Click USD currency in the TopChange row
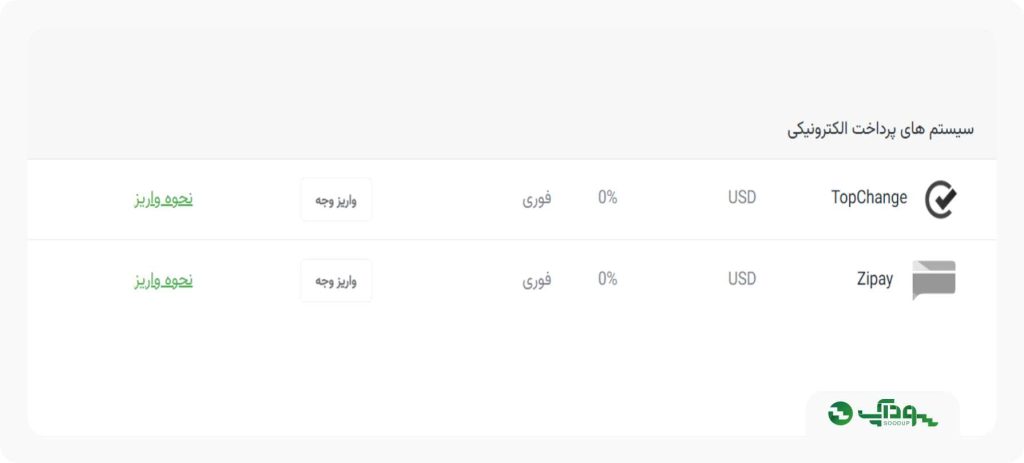This screenshot has width=1024, height=463. [x=742, y=198]
